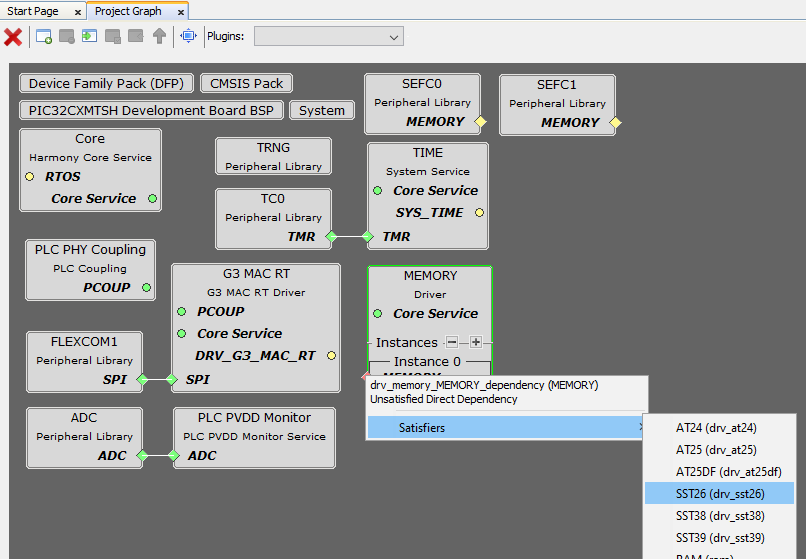Switch to the Start Page tab
This screenshot has height=559, width=806.
pyautogui.click(x=33, y=11)
